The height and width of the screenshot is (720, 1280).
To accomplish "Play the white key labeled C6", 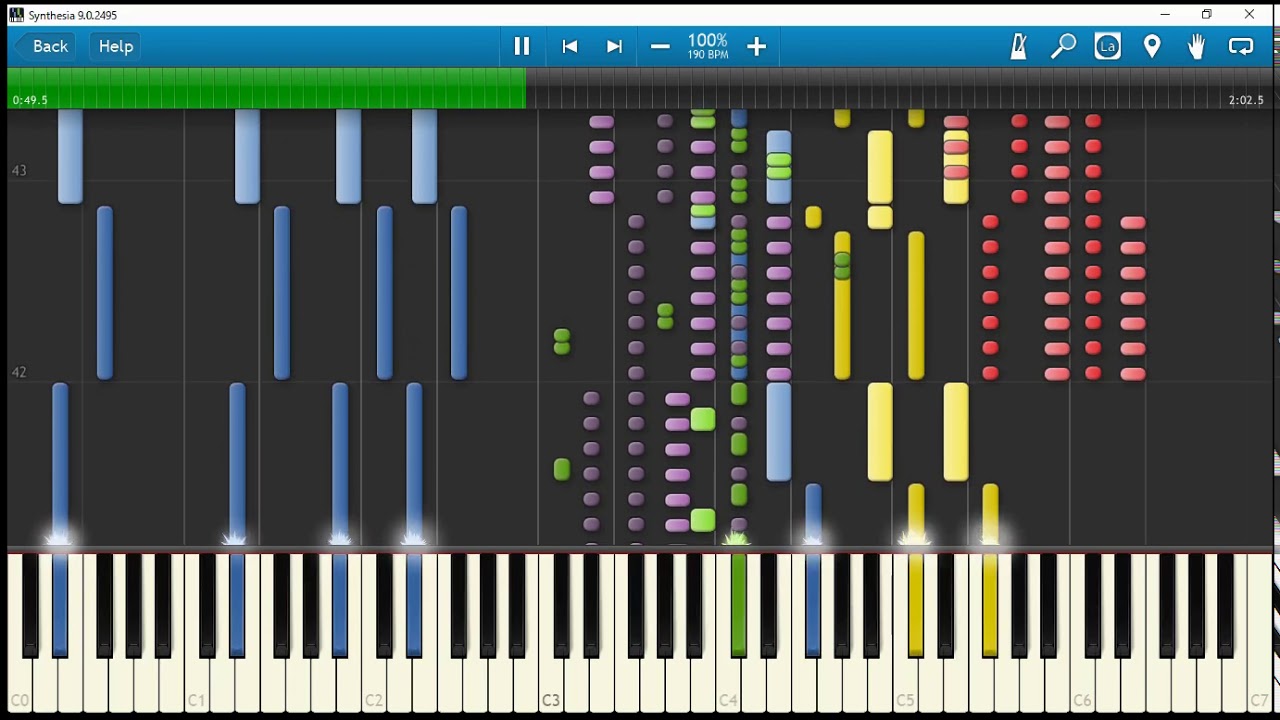I will coord(1082,685).
